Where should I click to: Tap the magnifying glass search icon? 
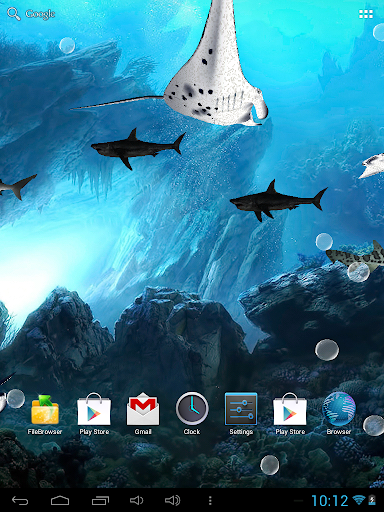click(13, 14)
